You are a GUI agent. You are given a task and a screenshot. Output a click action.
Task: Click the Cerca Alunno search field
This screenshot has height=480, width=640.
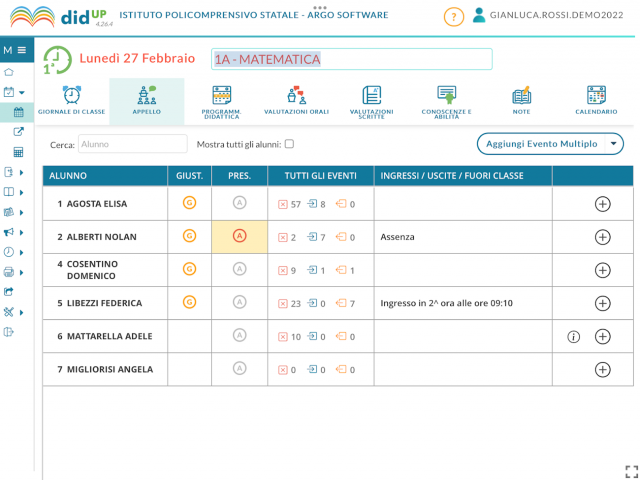pyautogui.click(x=133, y=144)
